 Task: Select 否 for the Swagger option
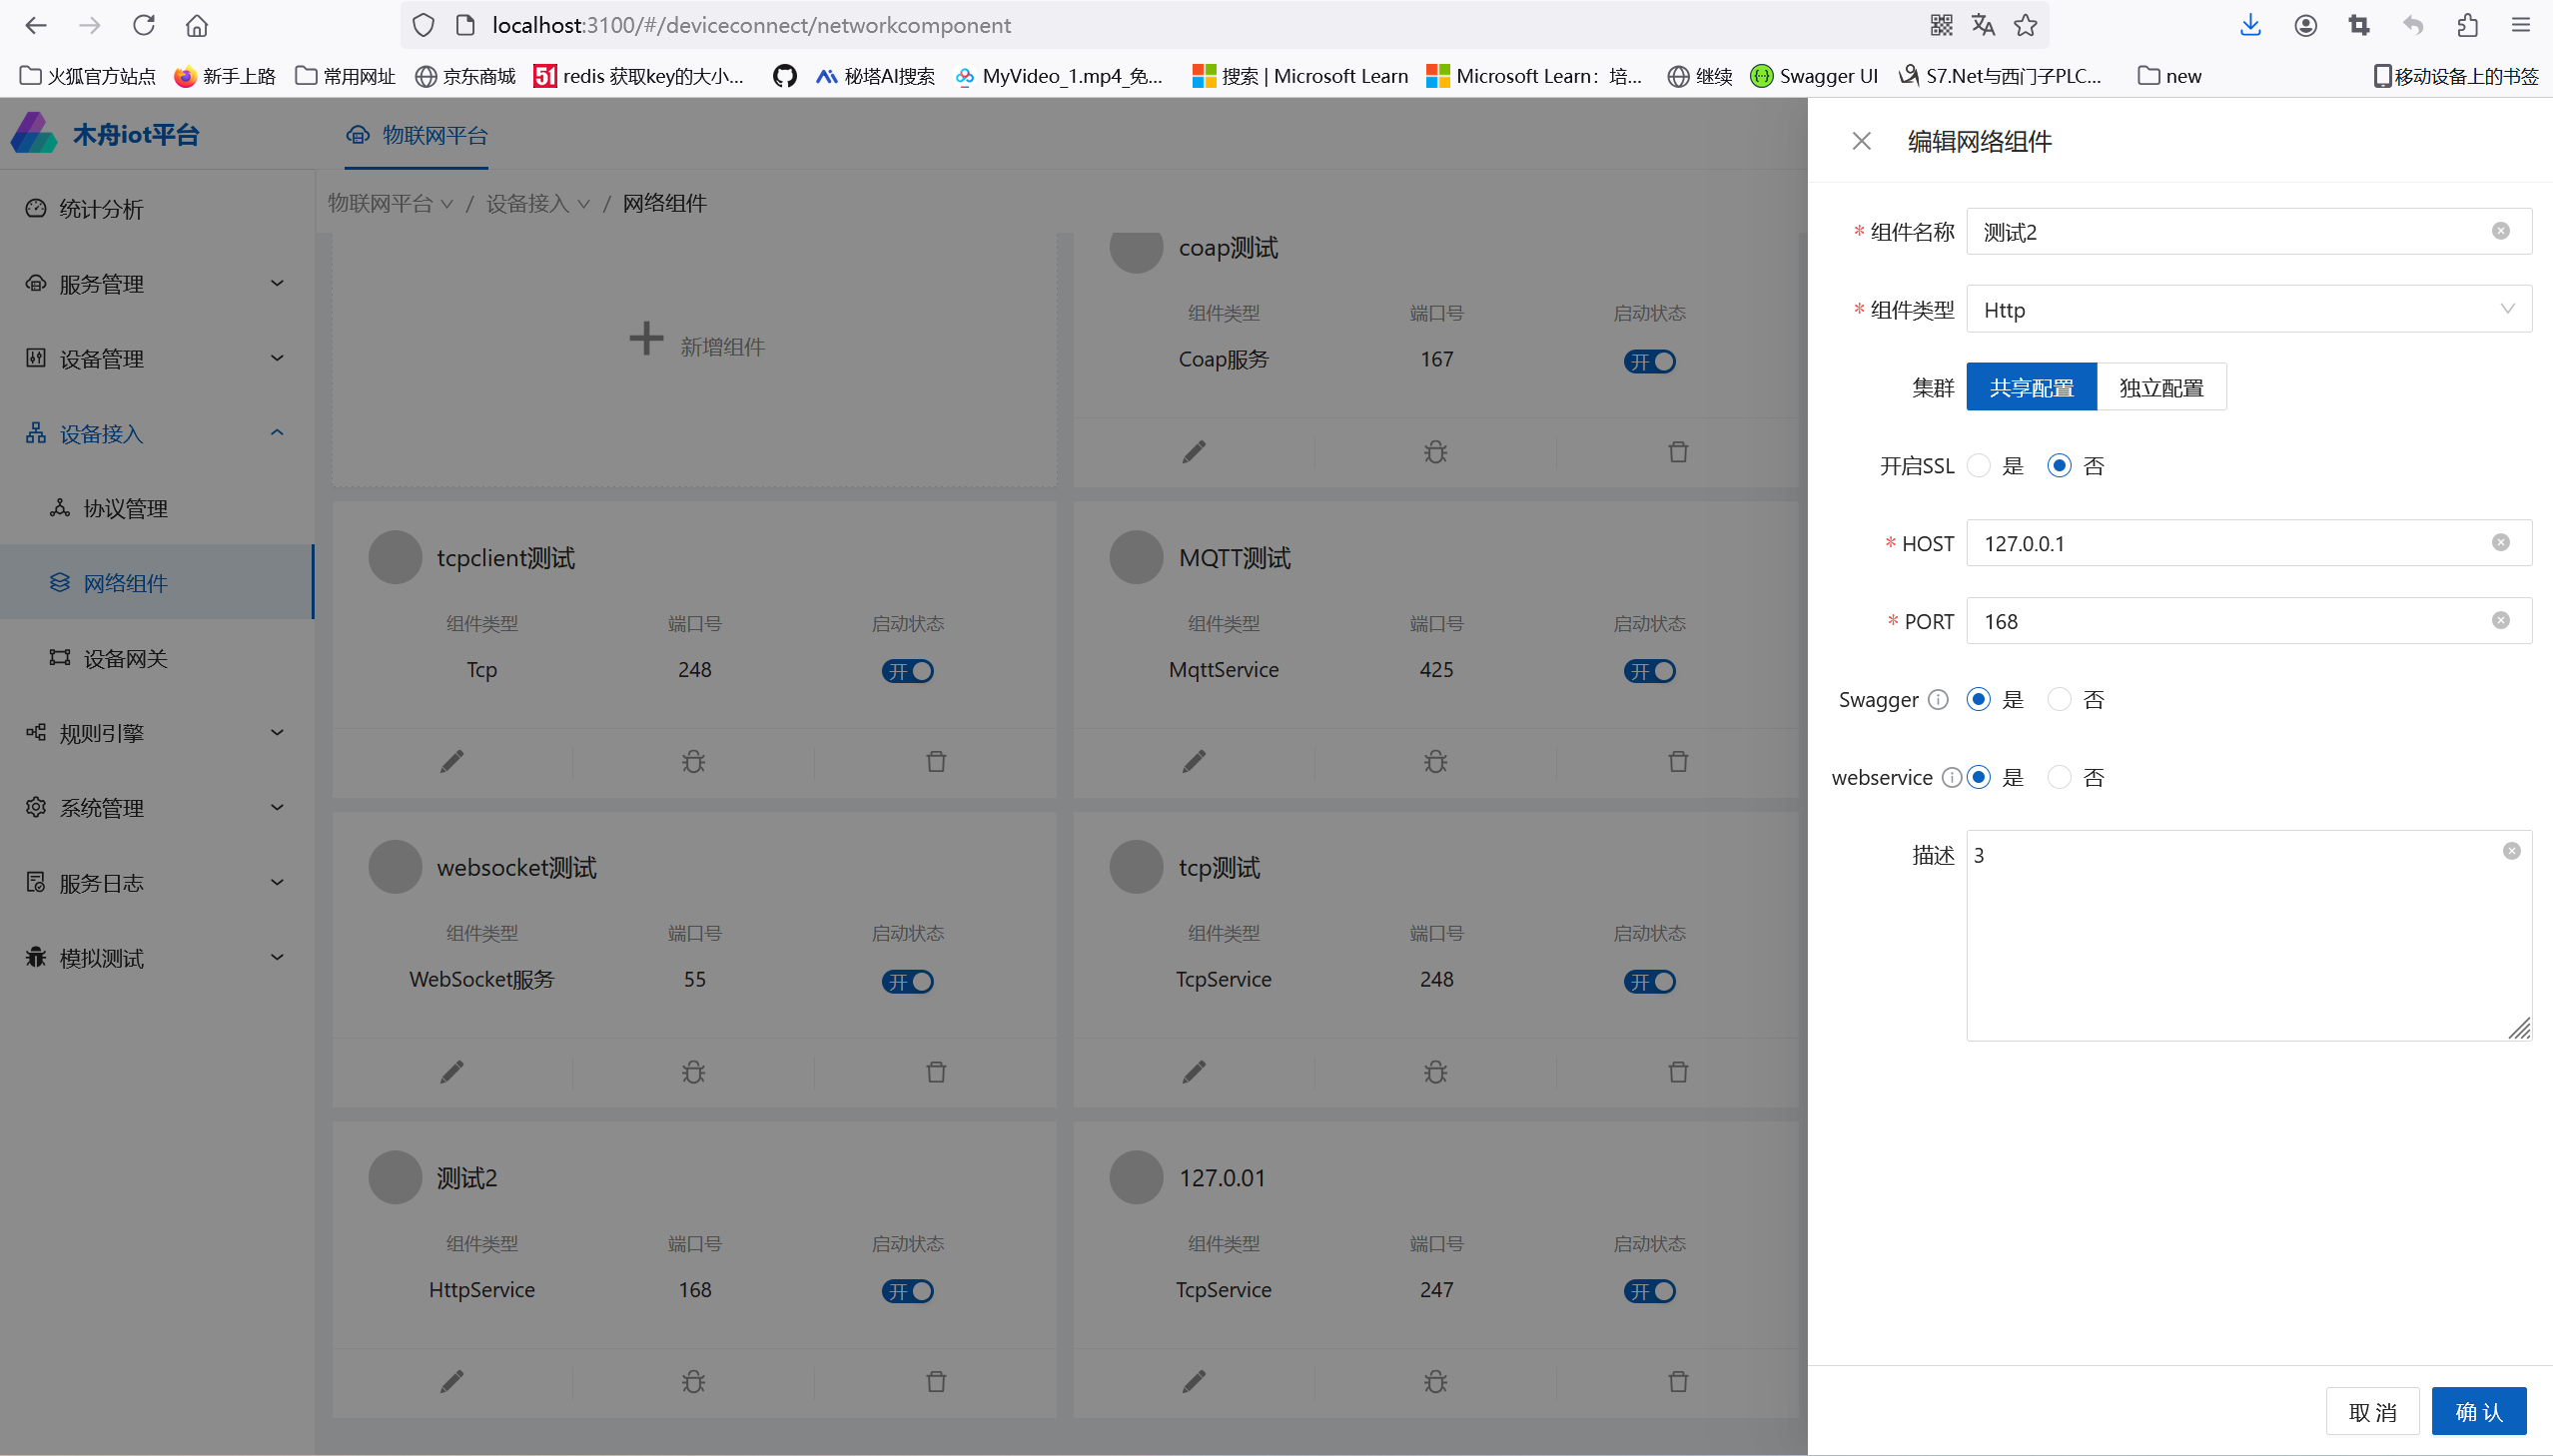[x=2058, y=699]
